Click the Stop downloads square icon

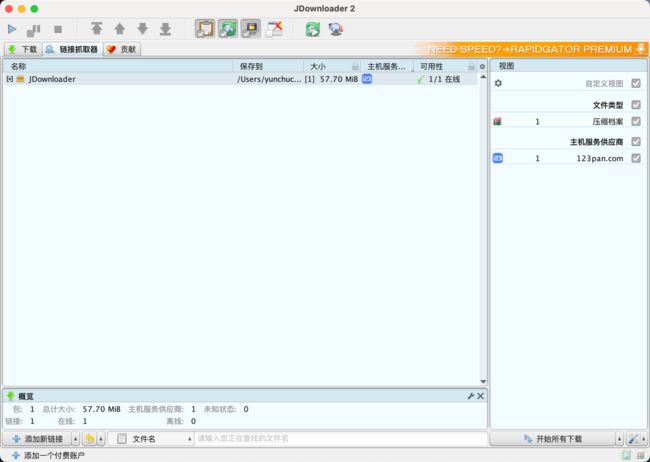pyautogui.click(x=57, y=29)
